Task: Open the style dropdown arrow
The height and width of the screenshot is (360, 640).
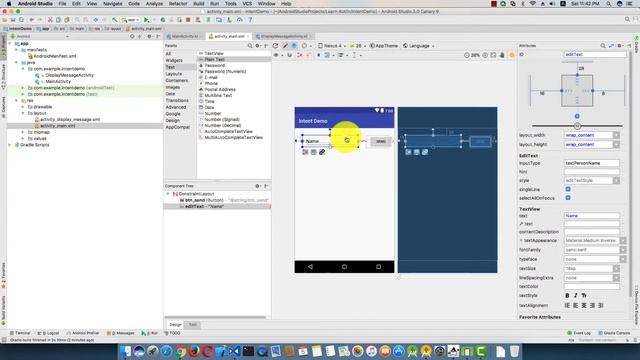Action: tap(616, 180)
